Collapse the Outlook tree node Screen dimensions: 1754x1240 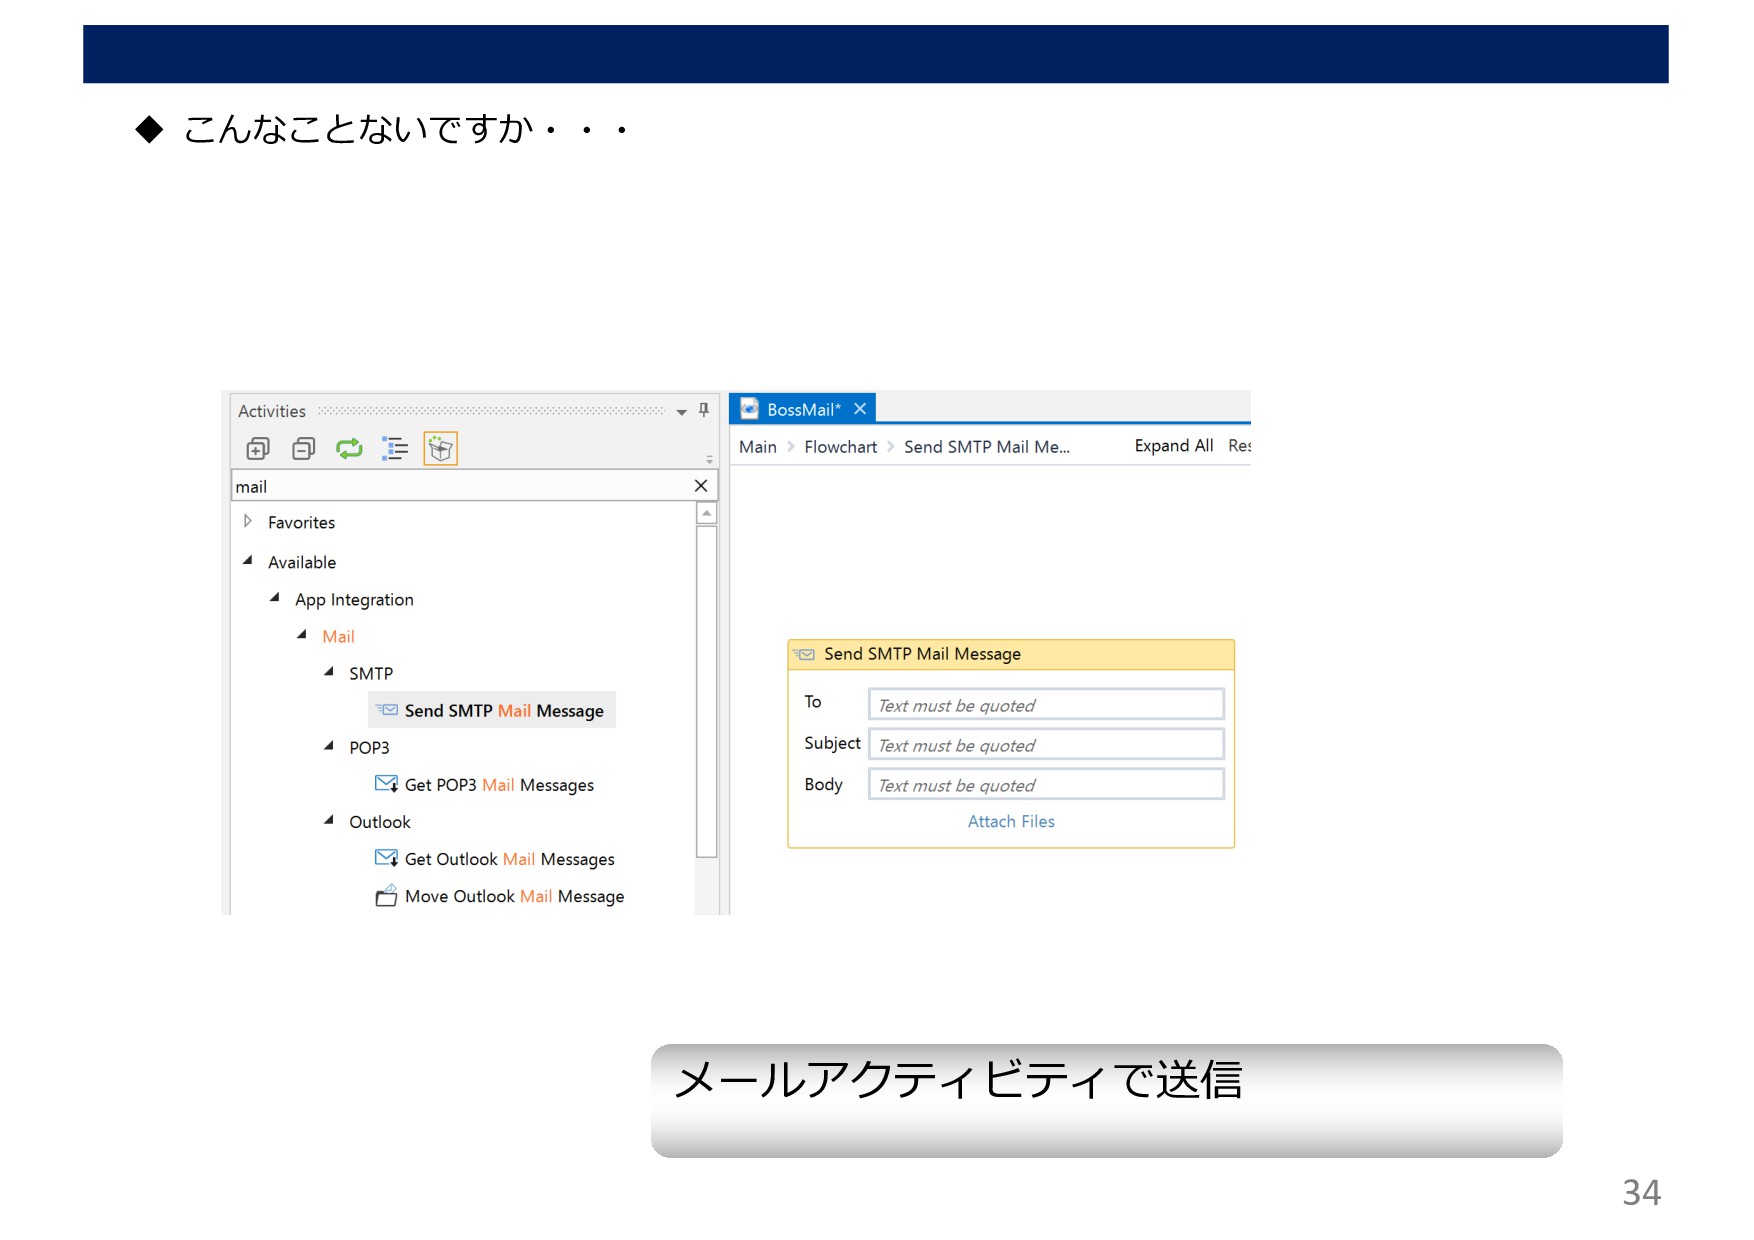pyautogui.click(x=329, y=820)
